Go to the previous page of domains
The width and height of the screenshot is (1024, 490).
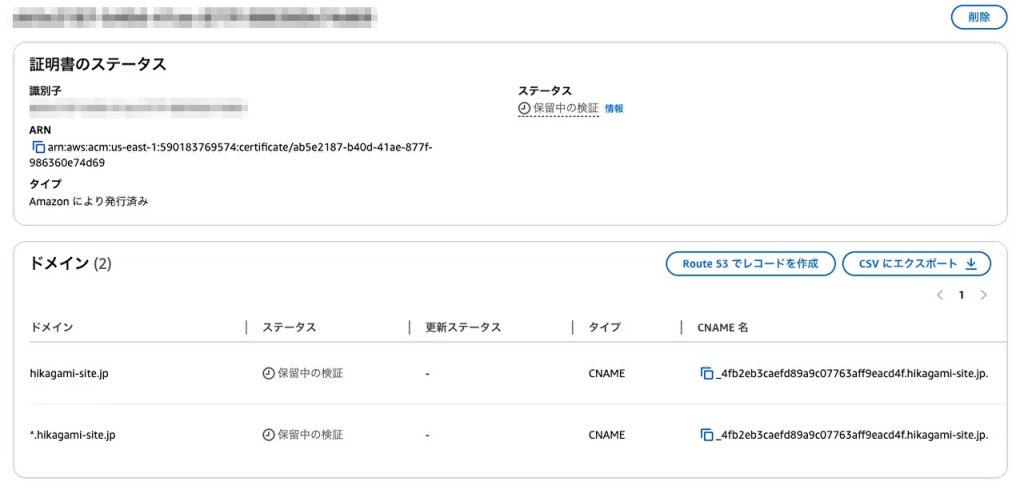click(940, 295)
